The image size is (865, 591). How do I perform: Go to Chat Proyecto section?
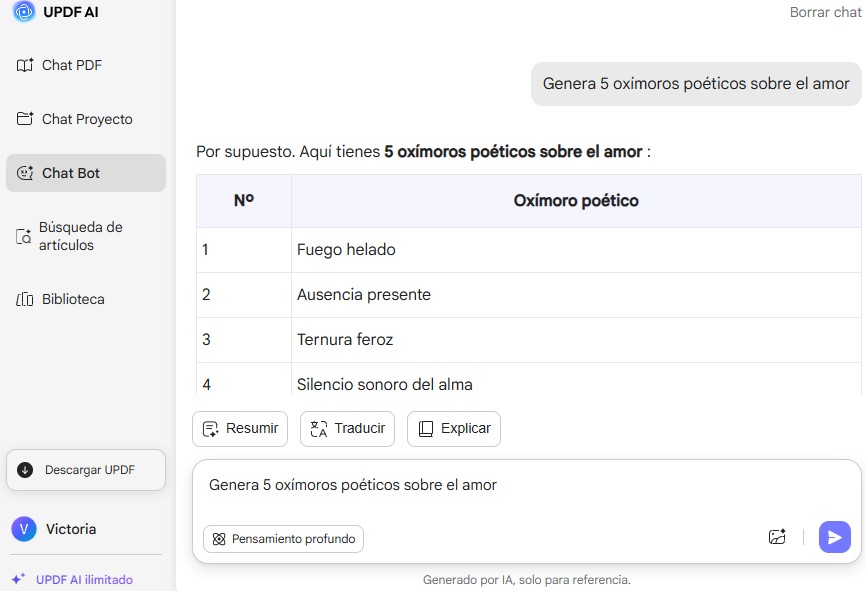86,119
